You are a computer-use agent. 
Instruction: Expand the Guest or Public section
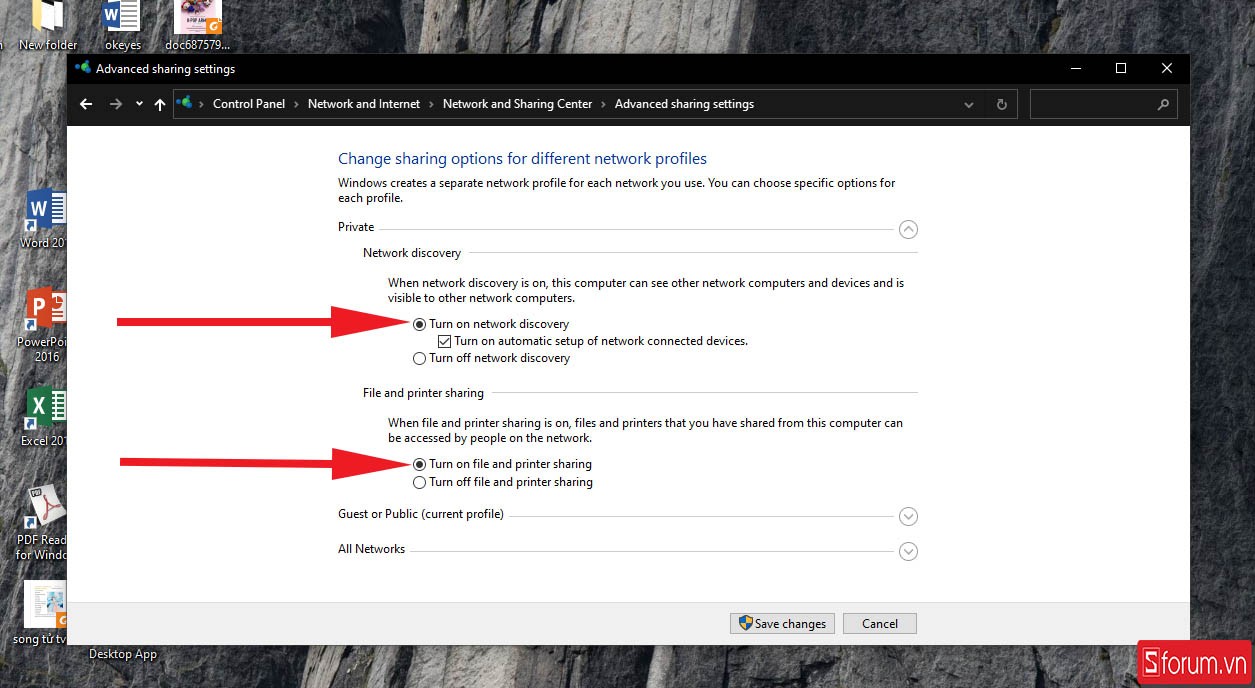point(908,516)
